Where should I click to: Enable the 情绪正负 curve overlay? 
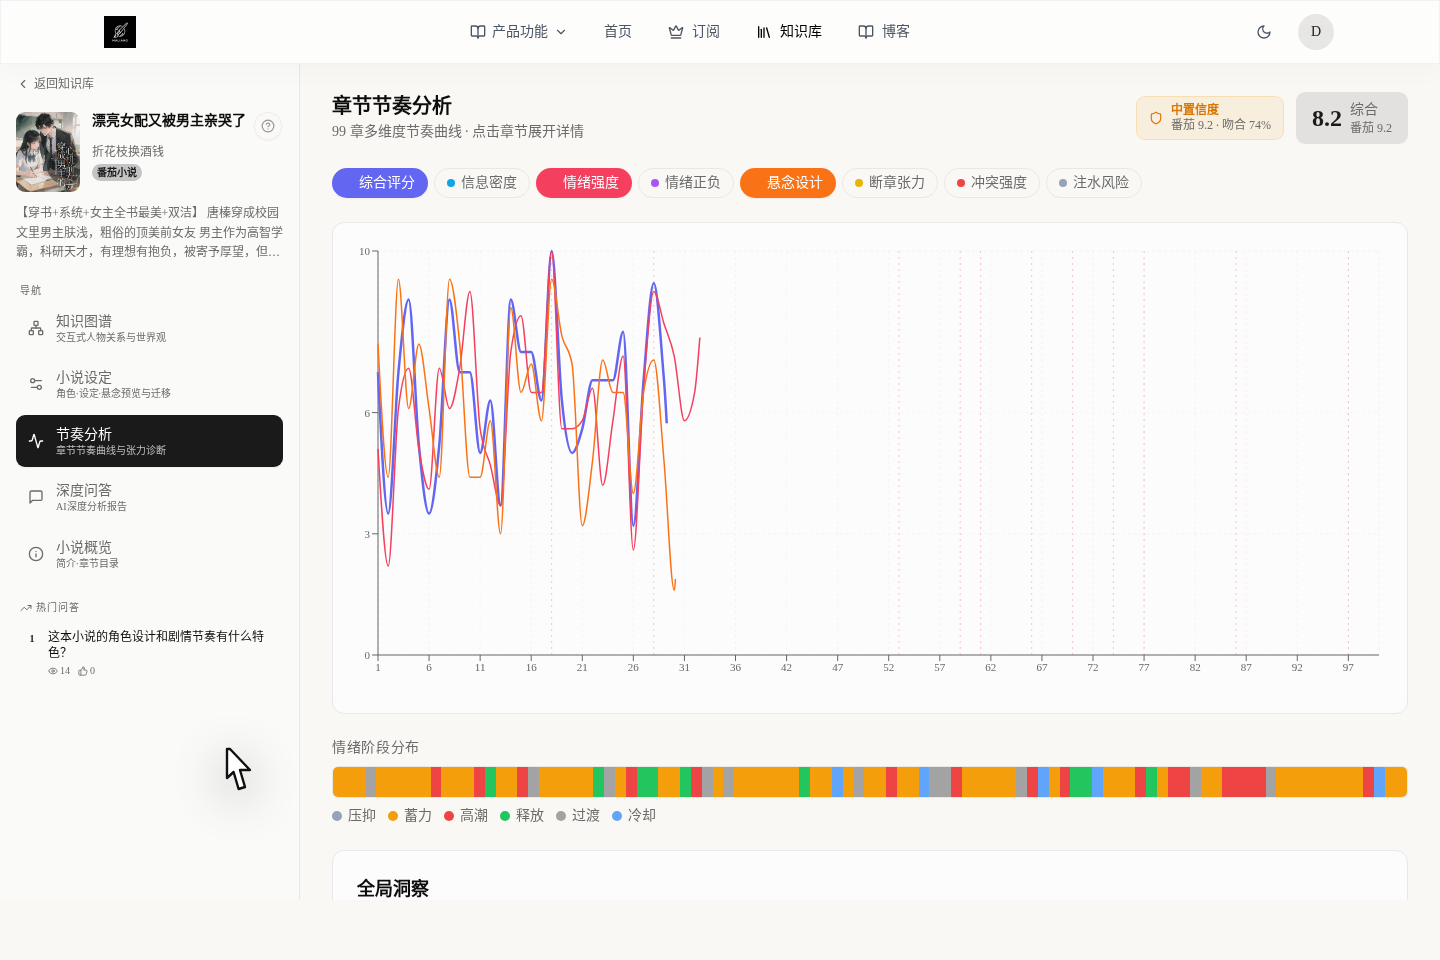[x=686, y=183]
